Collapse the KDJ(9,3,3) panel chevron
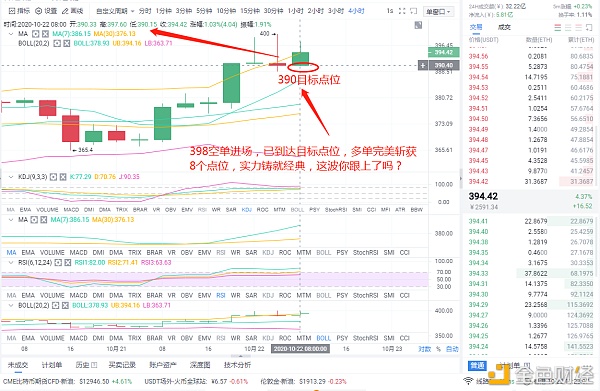This screenshot has height=391, width=600. 11,177
